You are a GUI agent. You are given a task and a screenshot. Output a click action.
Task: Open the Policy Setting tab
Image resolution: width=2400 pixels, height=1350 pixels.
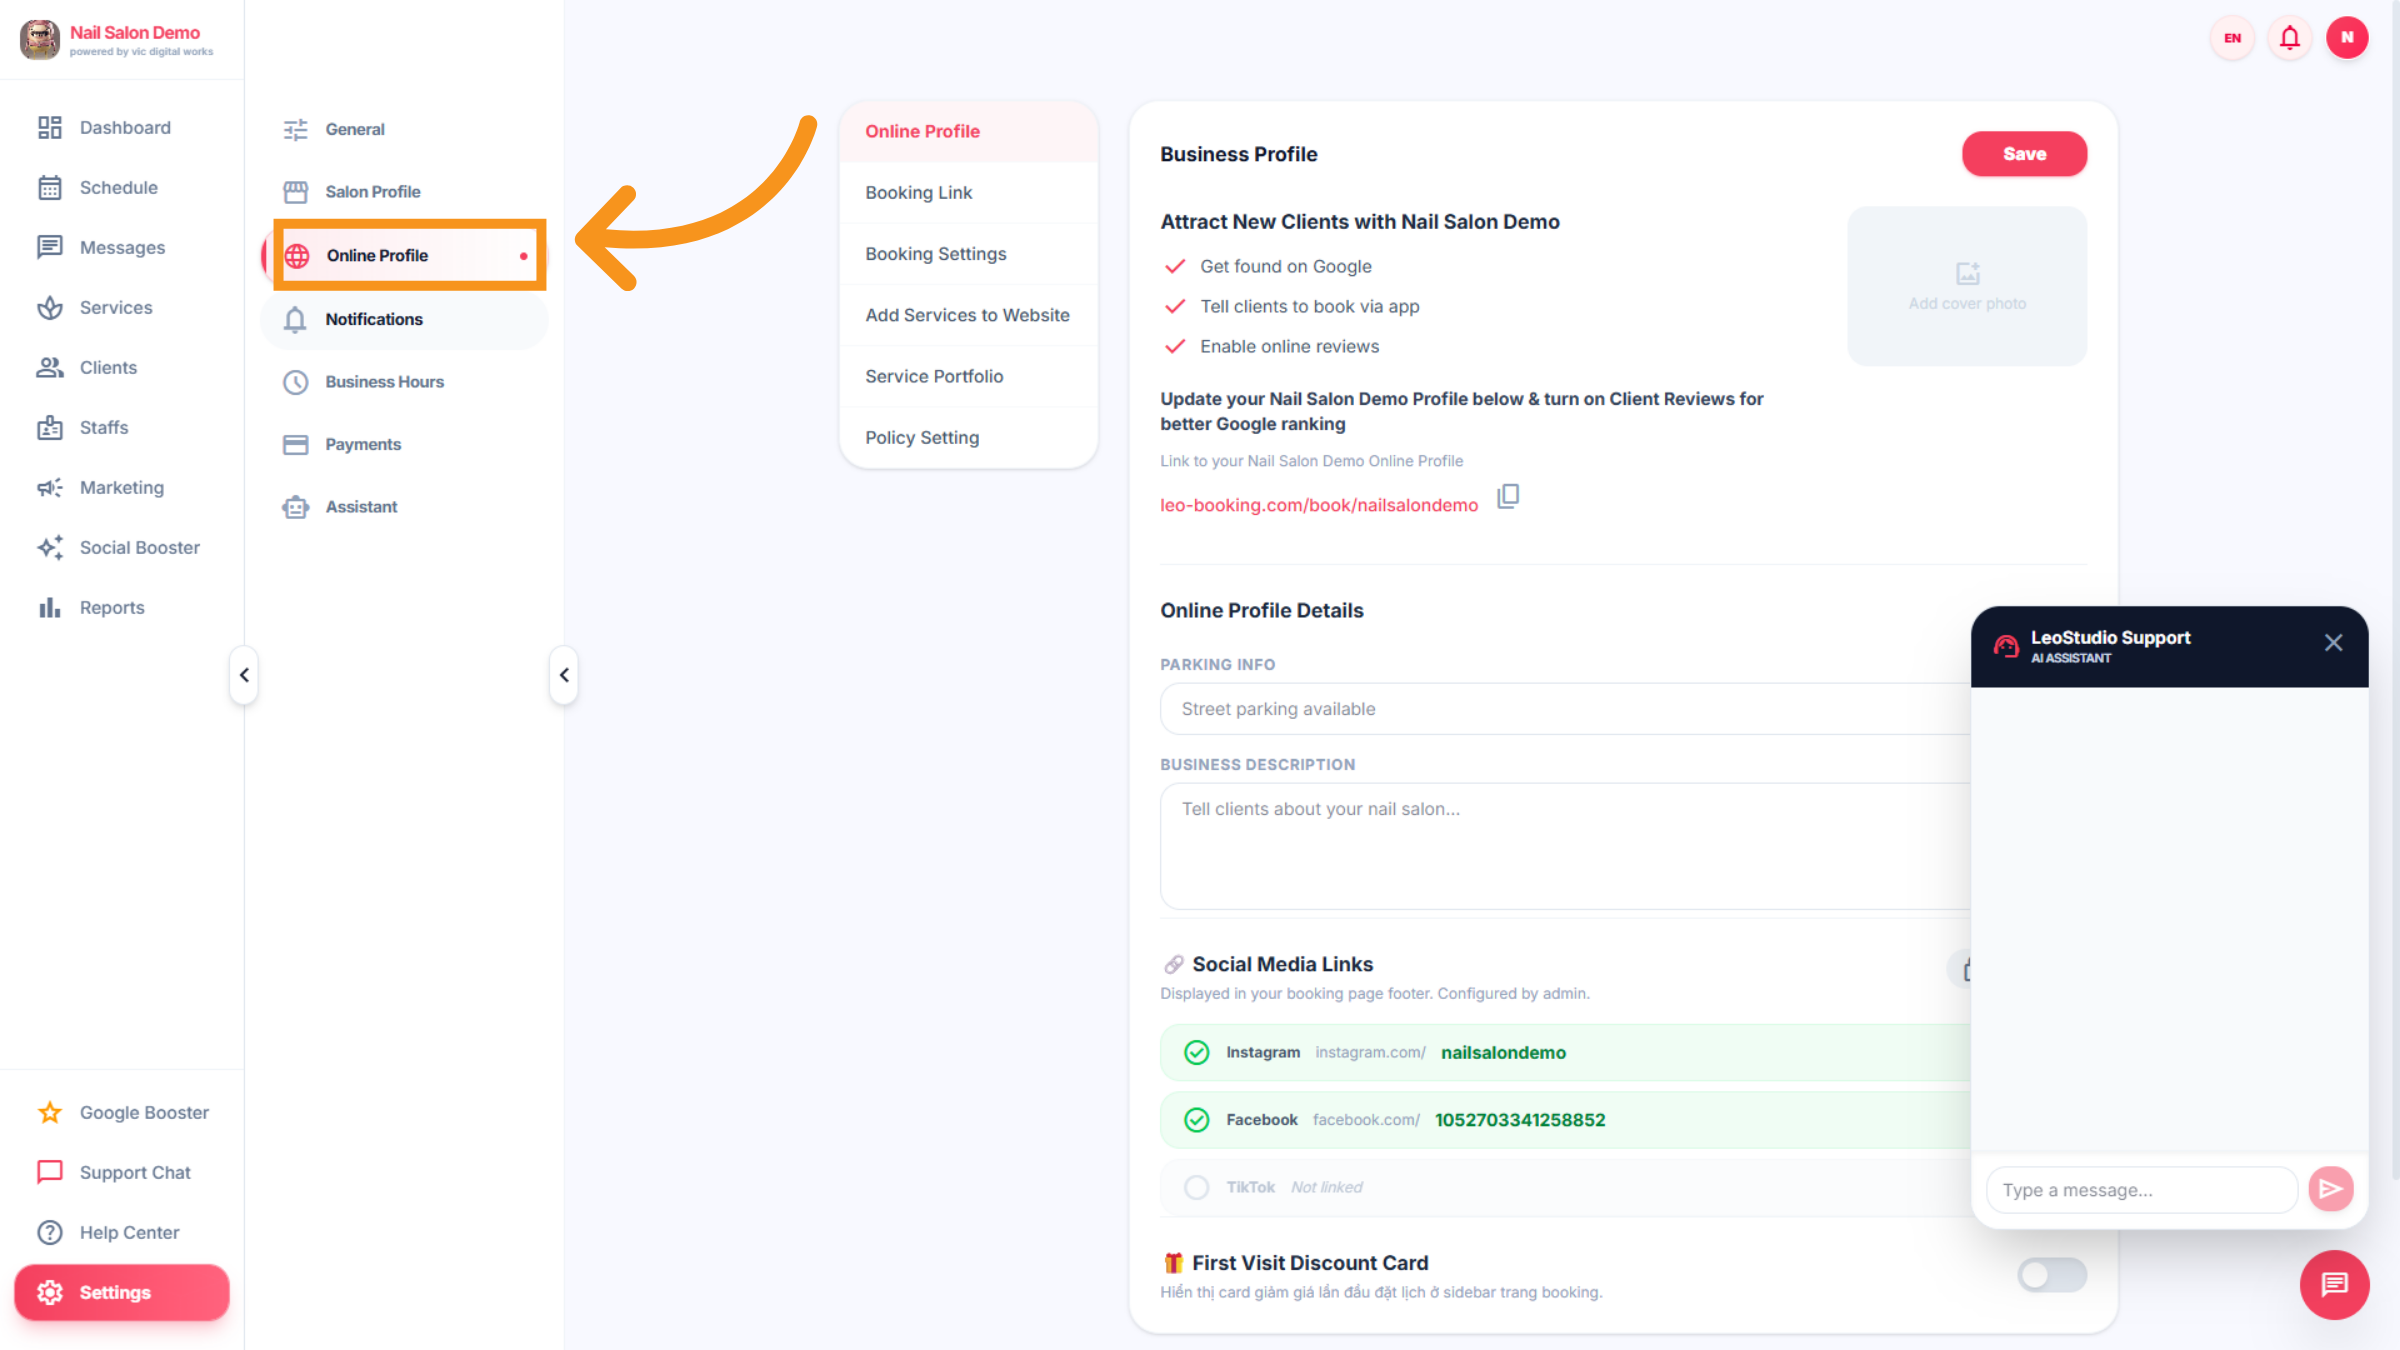921,437
